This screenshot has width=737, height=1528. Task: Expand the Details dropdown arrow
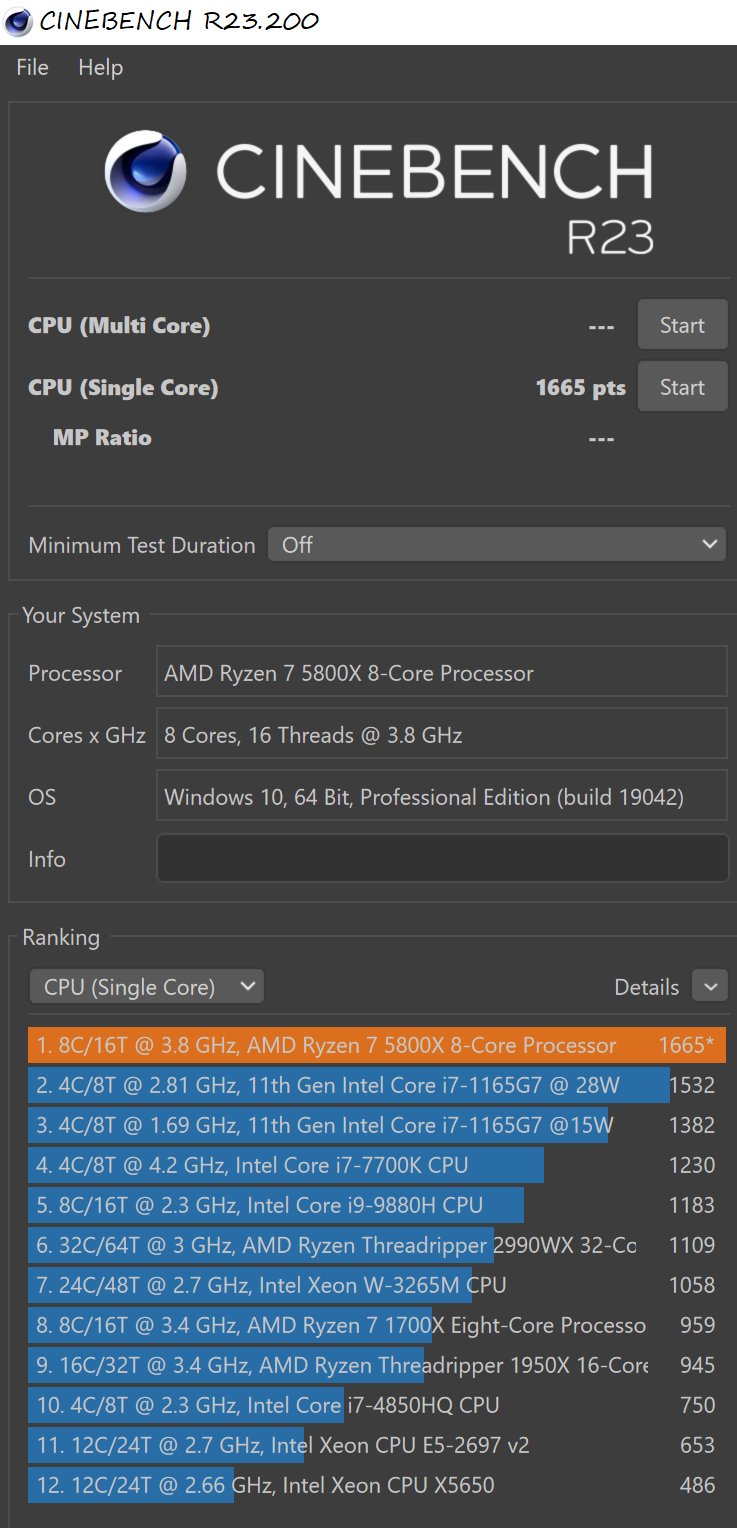tap(710, 987)
